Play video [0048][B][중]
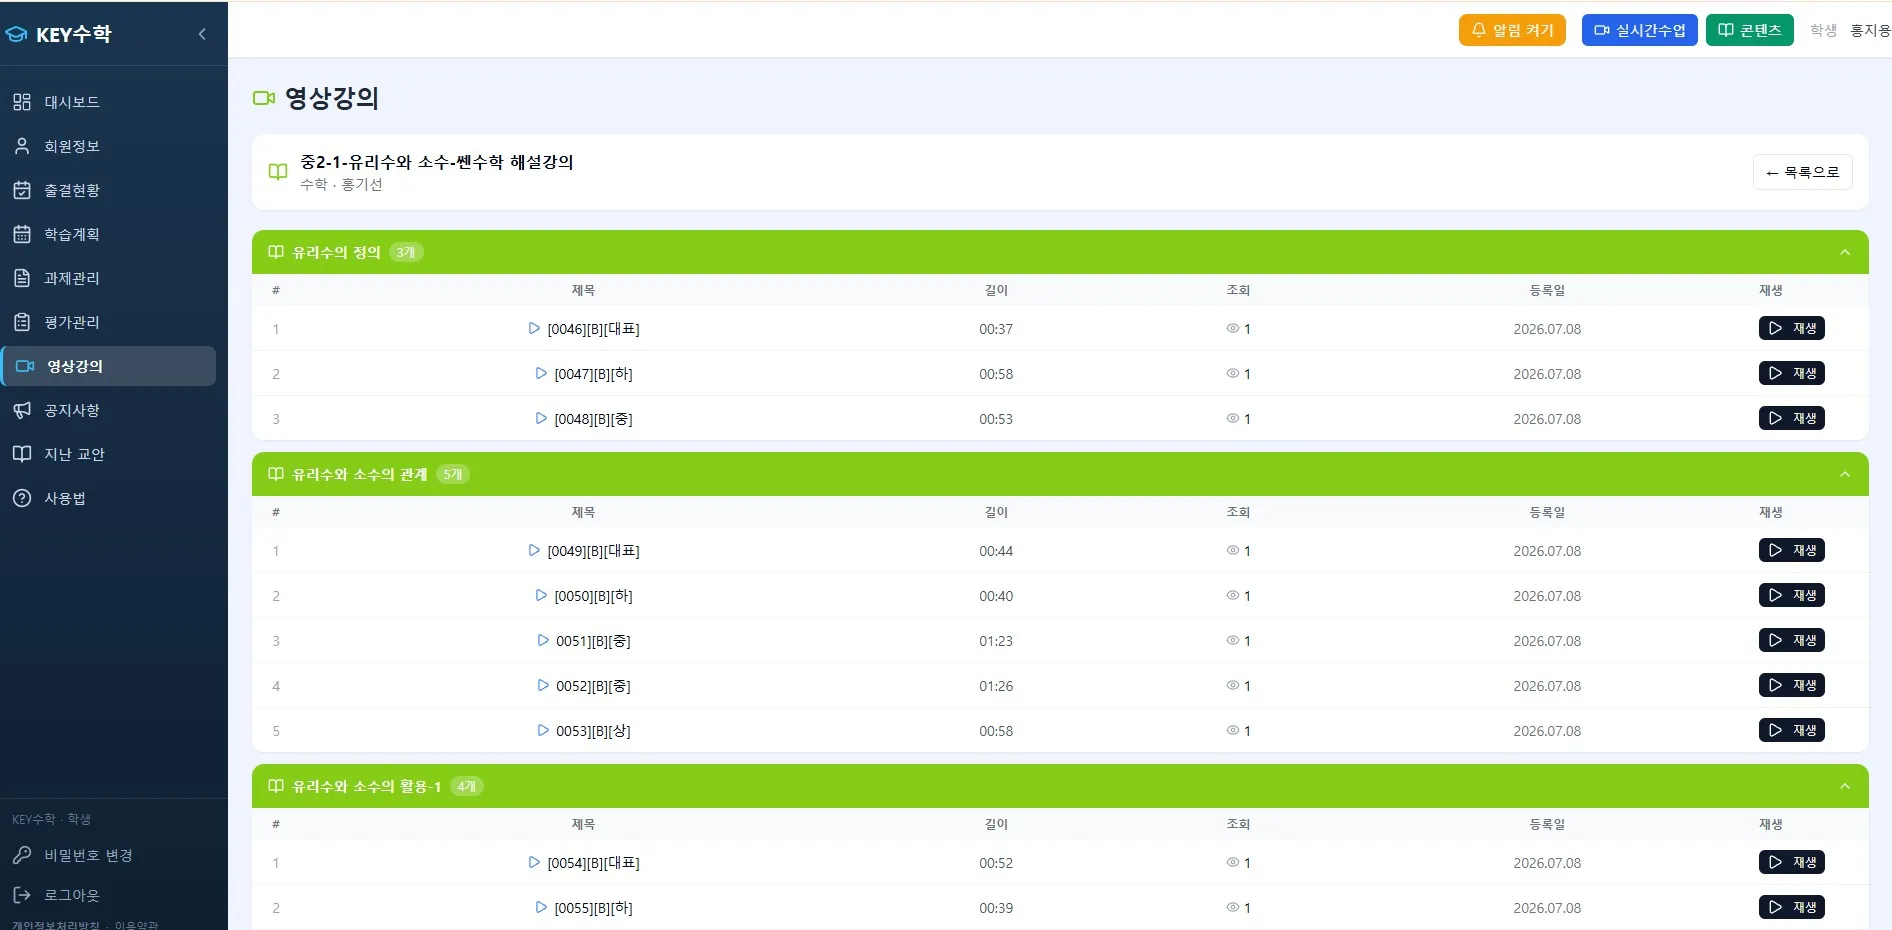1892x930 pixels. pyautogui.click(x=1791, y=418)
